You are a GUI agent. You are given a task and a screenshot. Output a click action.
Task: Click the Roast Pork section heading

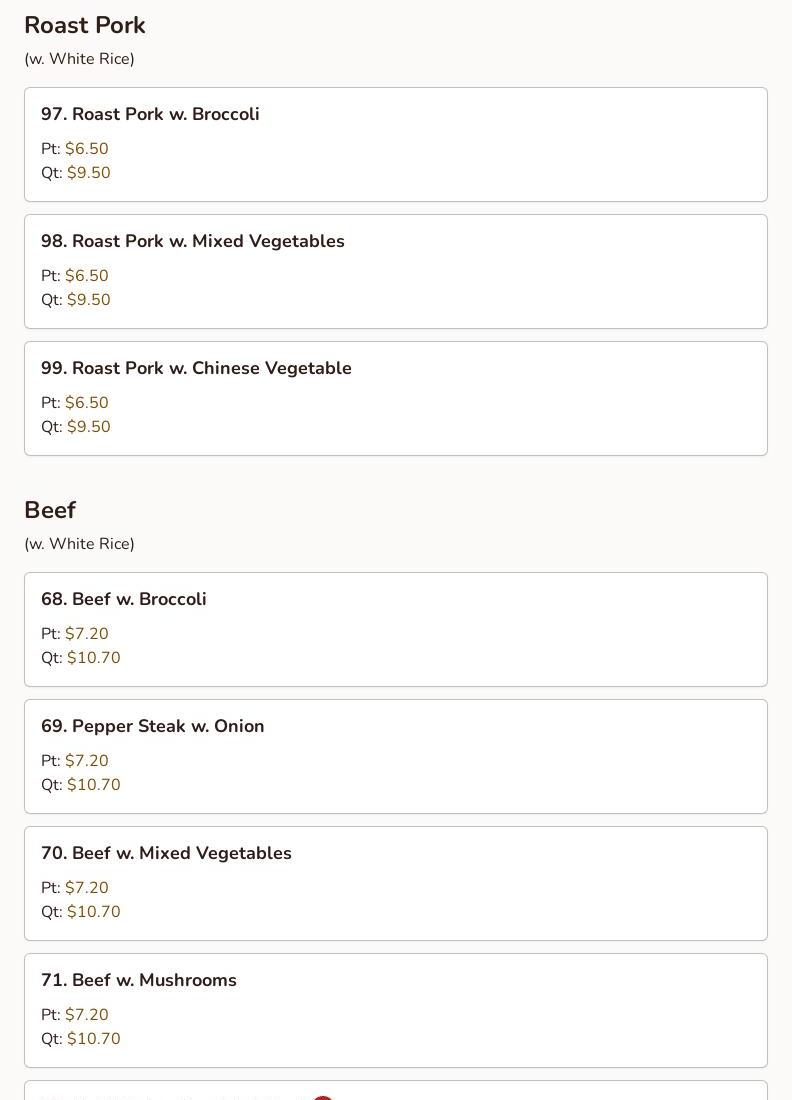pyautogui.click(x=85, y=25)
